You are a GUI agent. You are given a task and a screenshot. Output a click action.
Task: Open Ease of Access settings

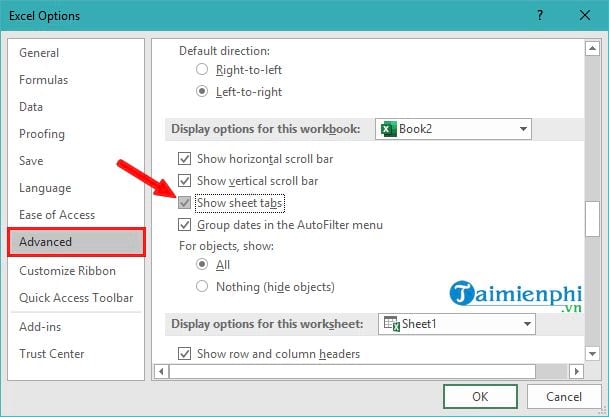[x=57, y=215]
